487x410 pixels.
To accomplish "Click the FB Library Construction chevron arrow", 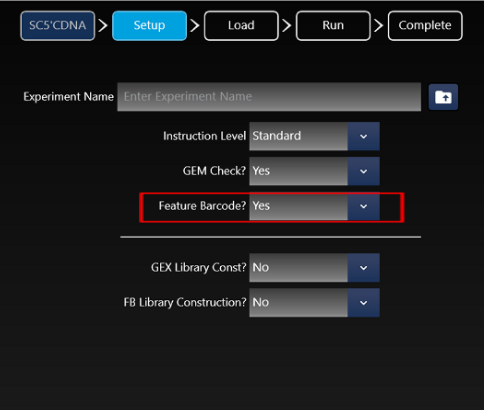I will pyautogui.click(x=363, y=302).
